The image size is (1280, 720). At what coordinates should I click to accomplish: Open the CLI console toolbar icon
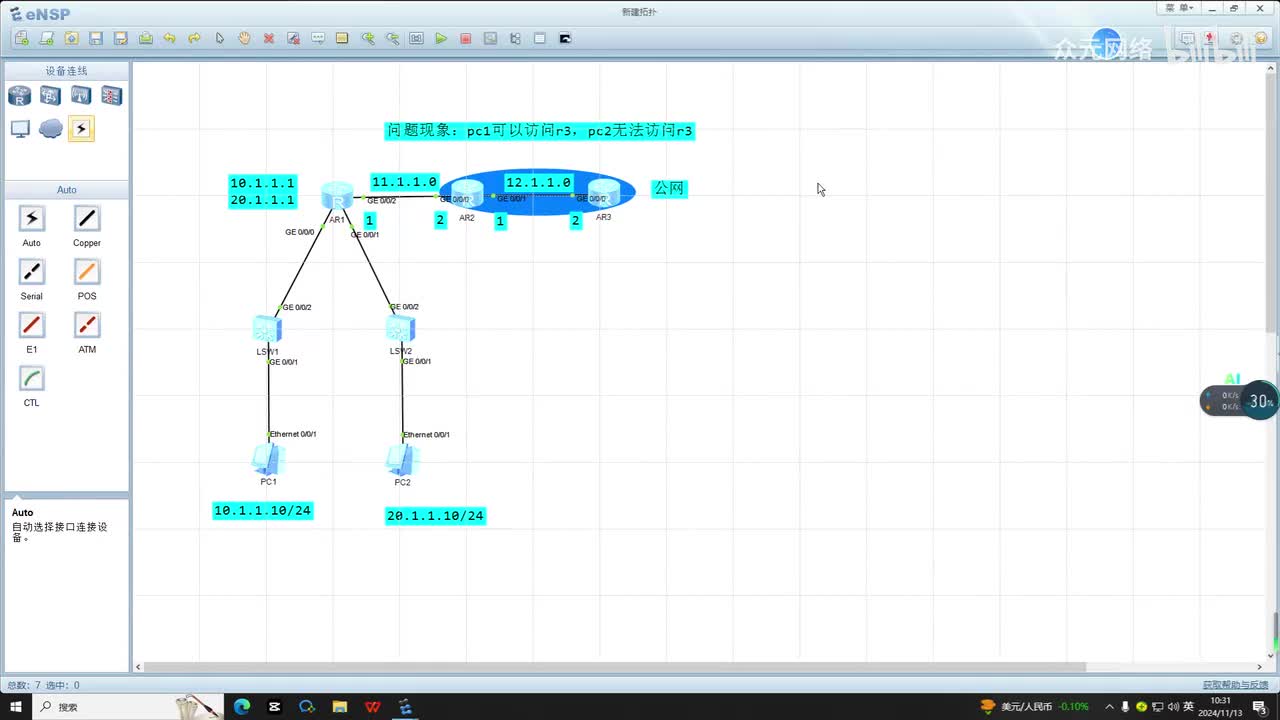[565, 38]
